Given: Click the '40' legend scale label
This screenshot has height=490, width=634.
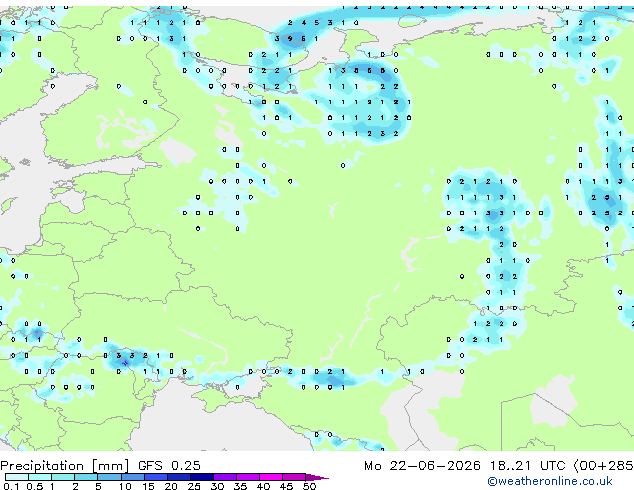Looking at the screenshot, I should click(x=264, y=486).
